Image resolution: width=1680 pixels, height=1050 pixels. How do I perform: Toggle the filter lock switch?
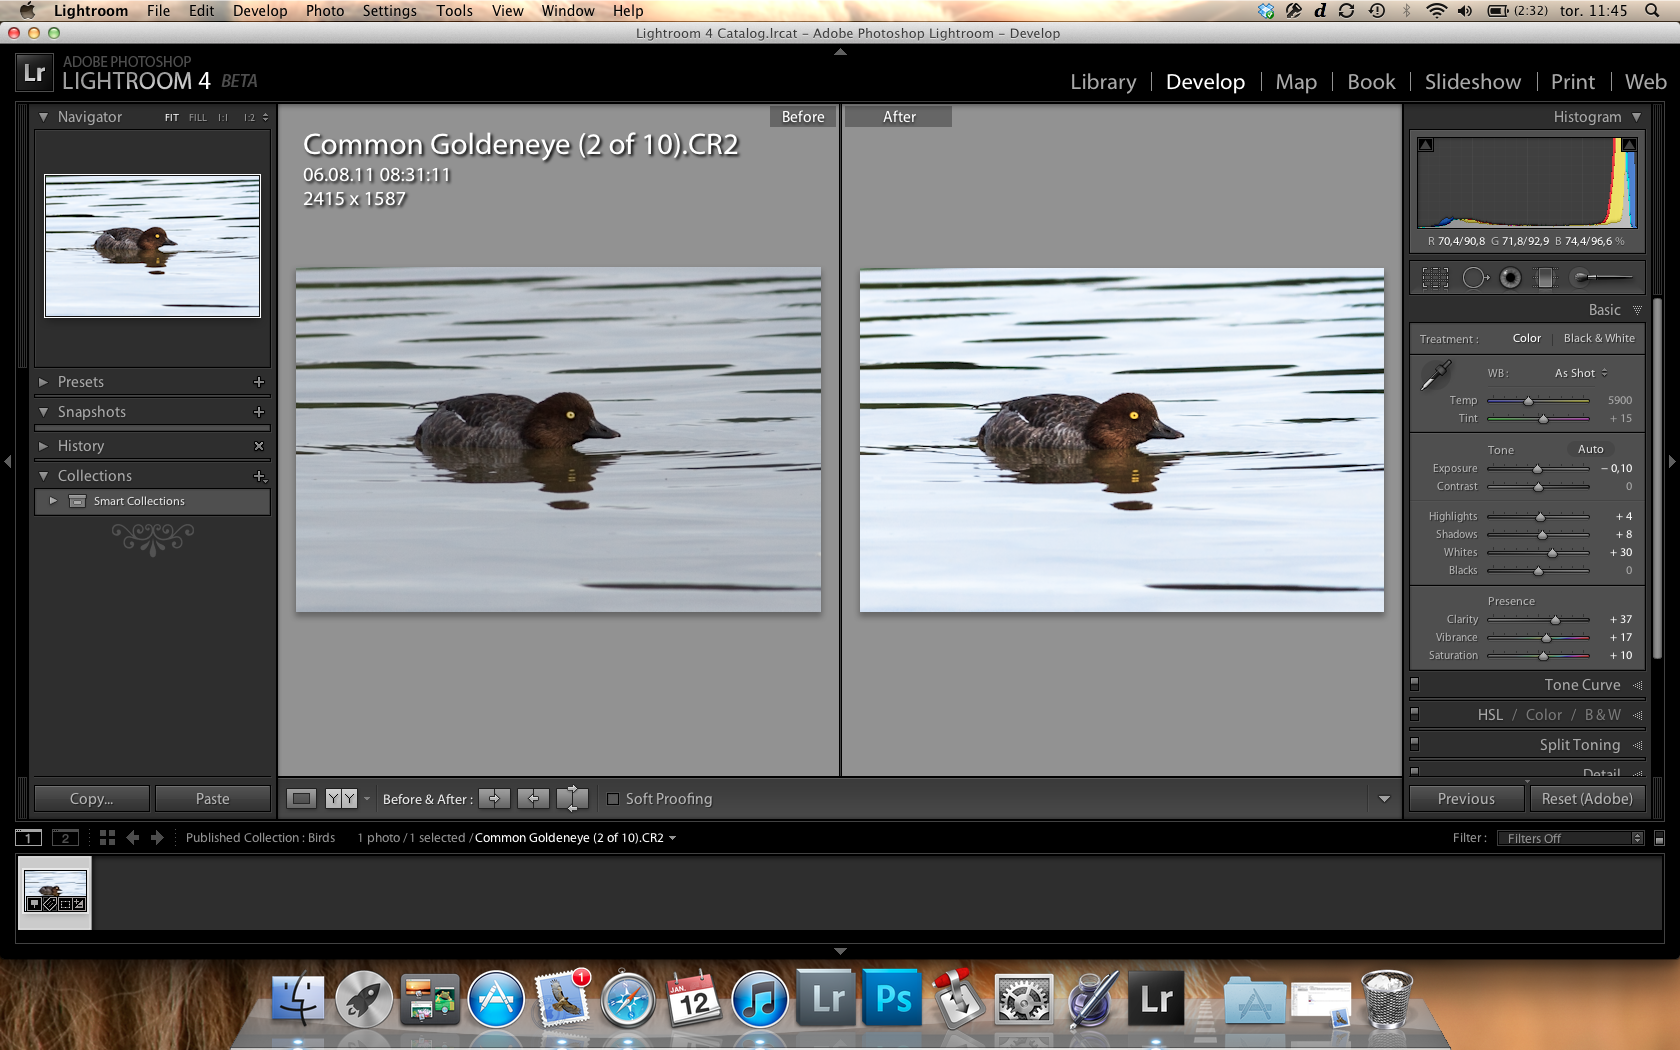1659,838
